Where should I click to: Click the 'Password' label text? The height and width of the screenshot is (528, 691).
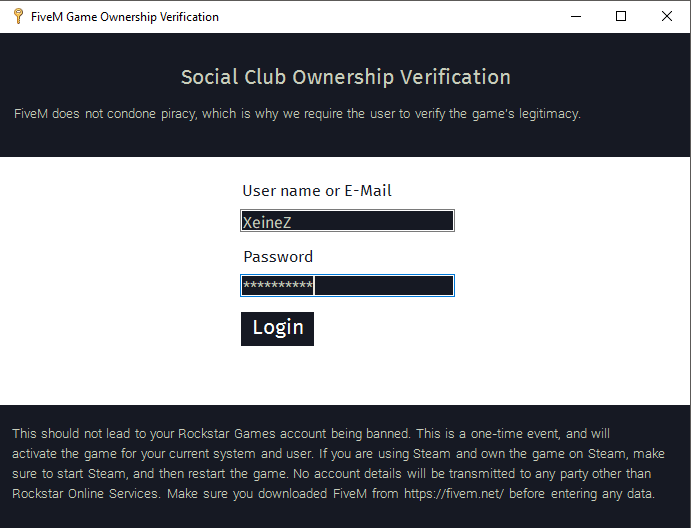278,257
